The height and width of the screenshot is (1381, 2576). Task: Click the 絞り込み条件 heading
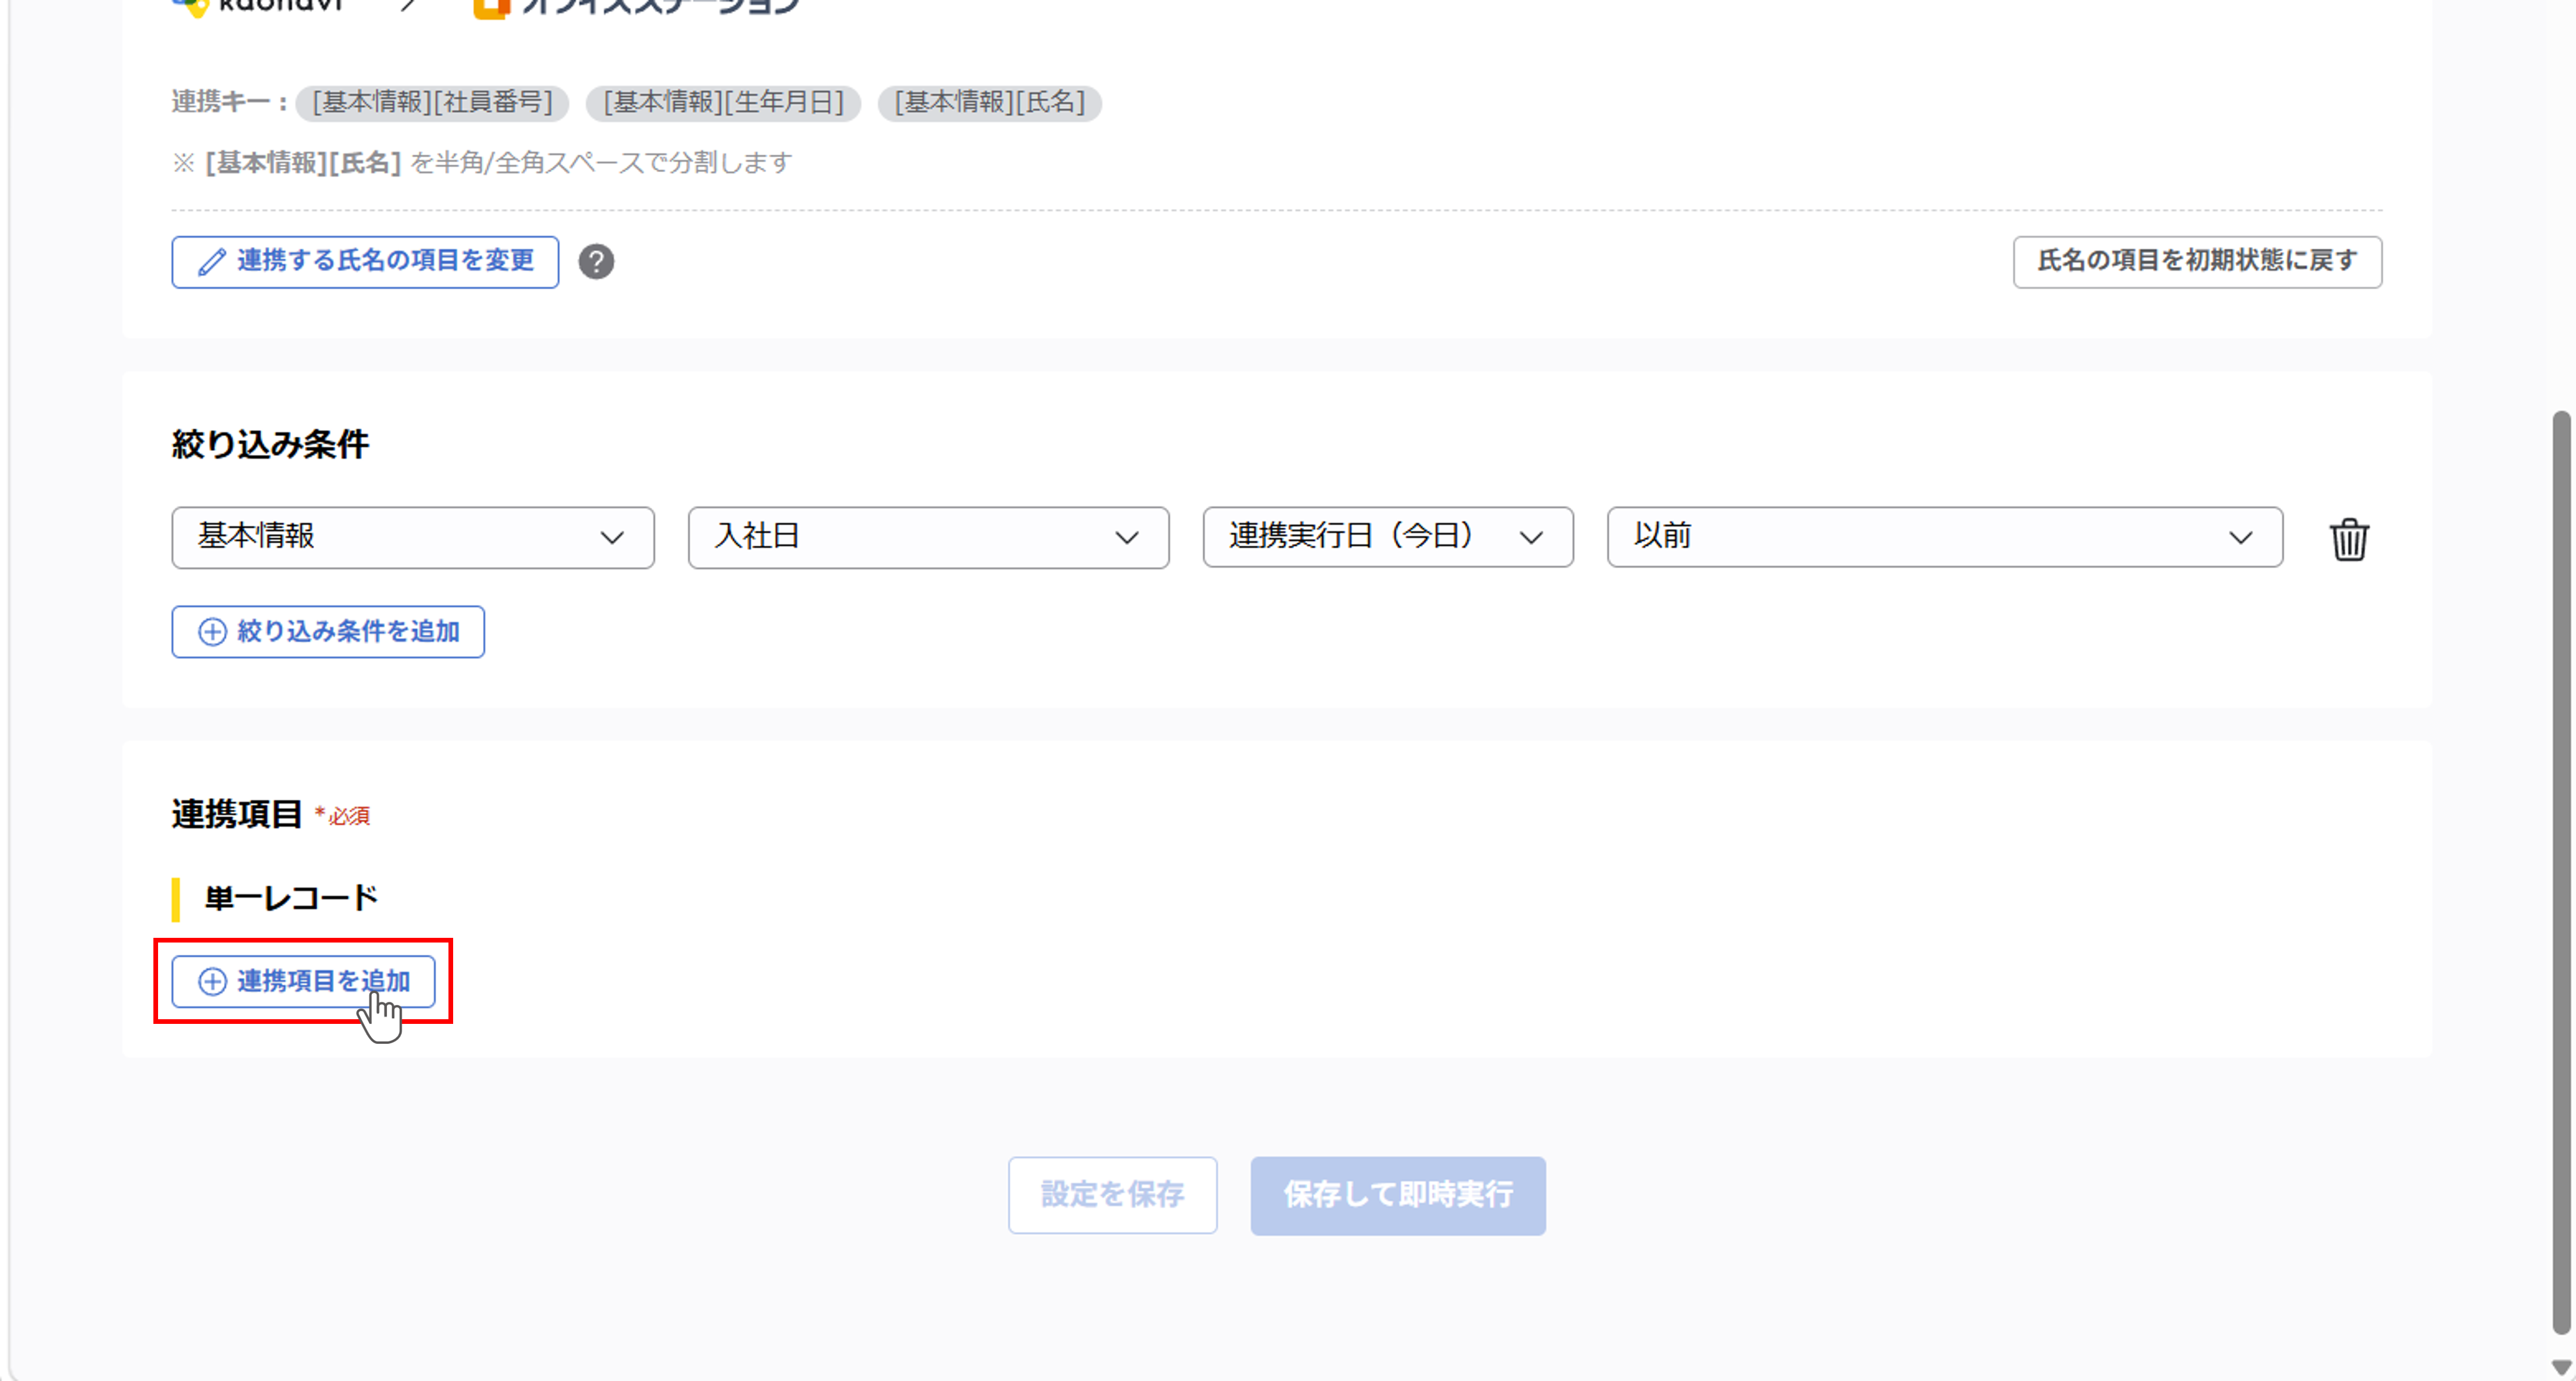click(x=270, y=444)
